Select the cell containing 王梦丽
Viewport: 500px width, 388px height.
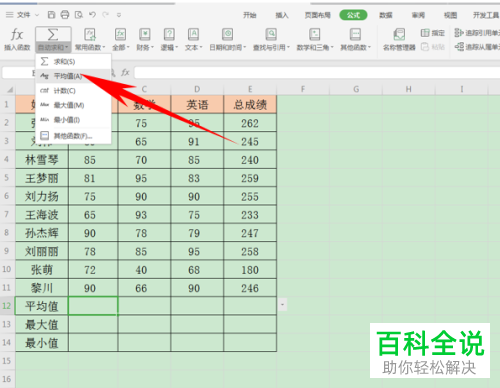click(42, 178)
